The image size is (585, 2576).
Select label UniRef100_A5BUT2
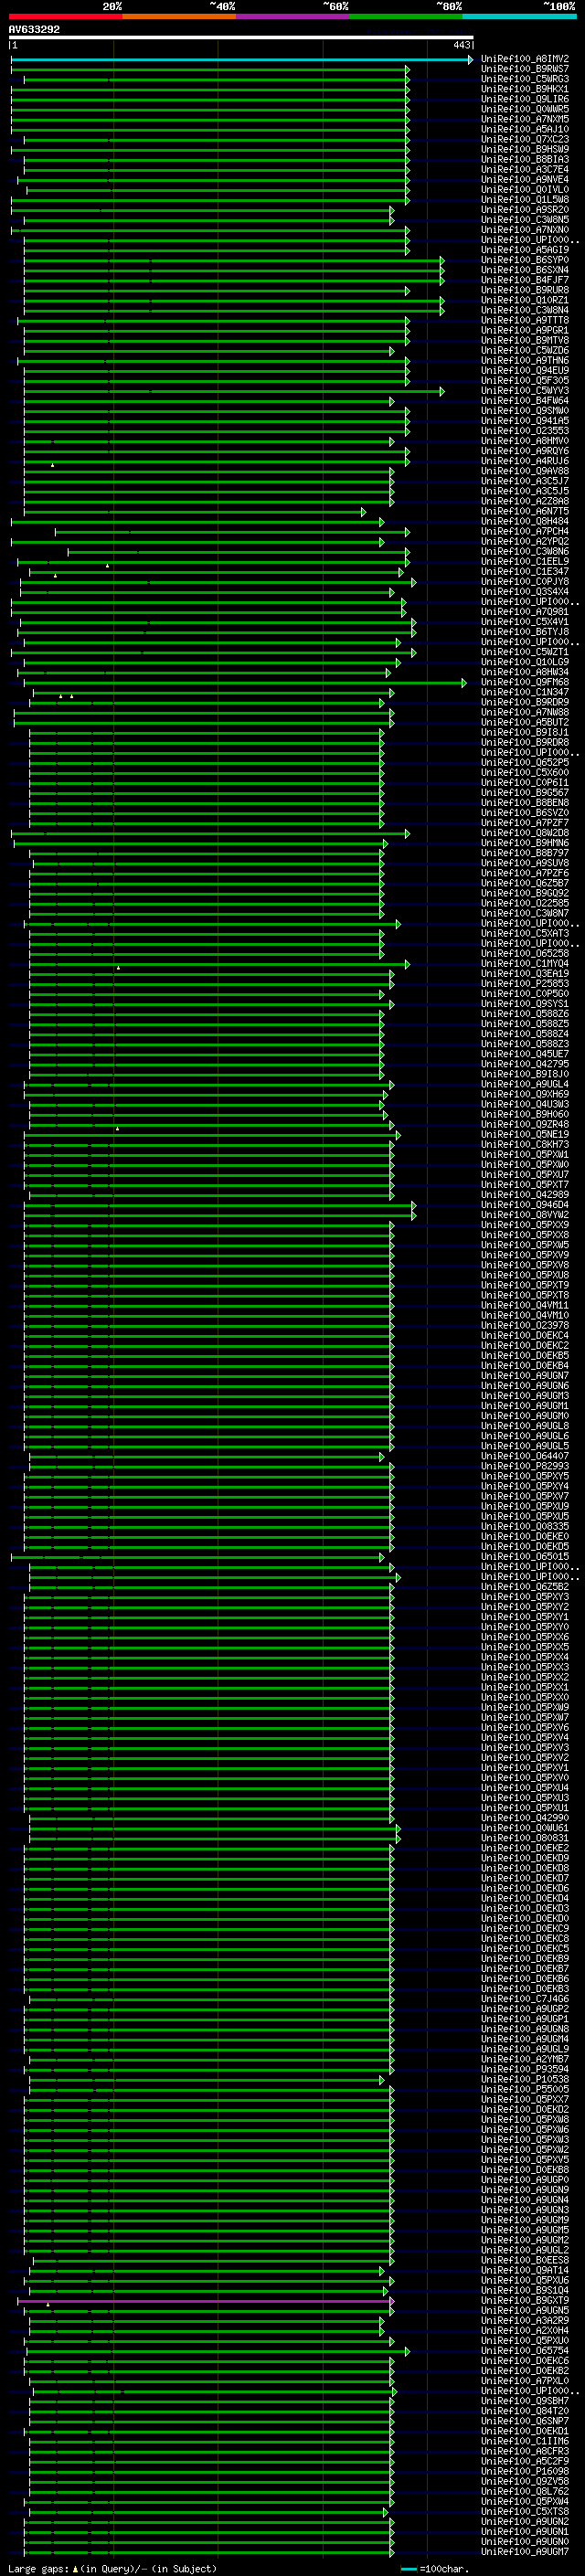click(524, 722)
